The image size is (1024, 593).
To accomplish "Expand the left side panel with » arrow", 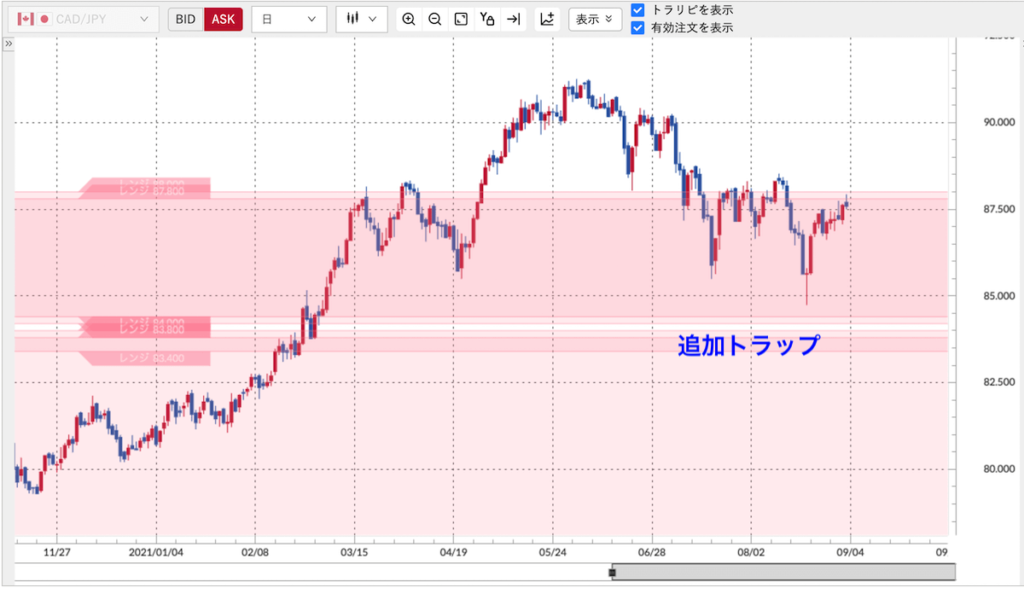I will click(8, 44).
